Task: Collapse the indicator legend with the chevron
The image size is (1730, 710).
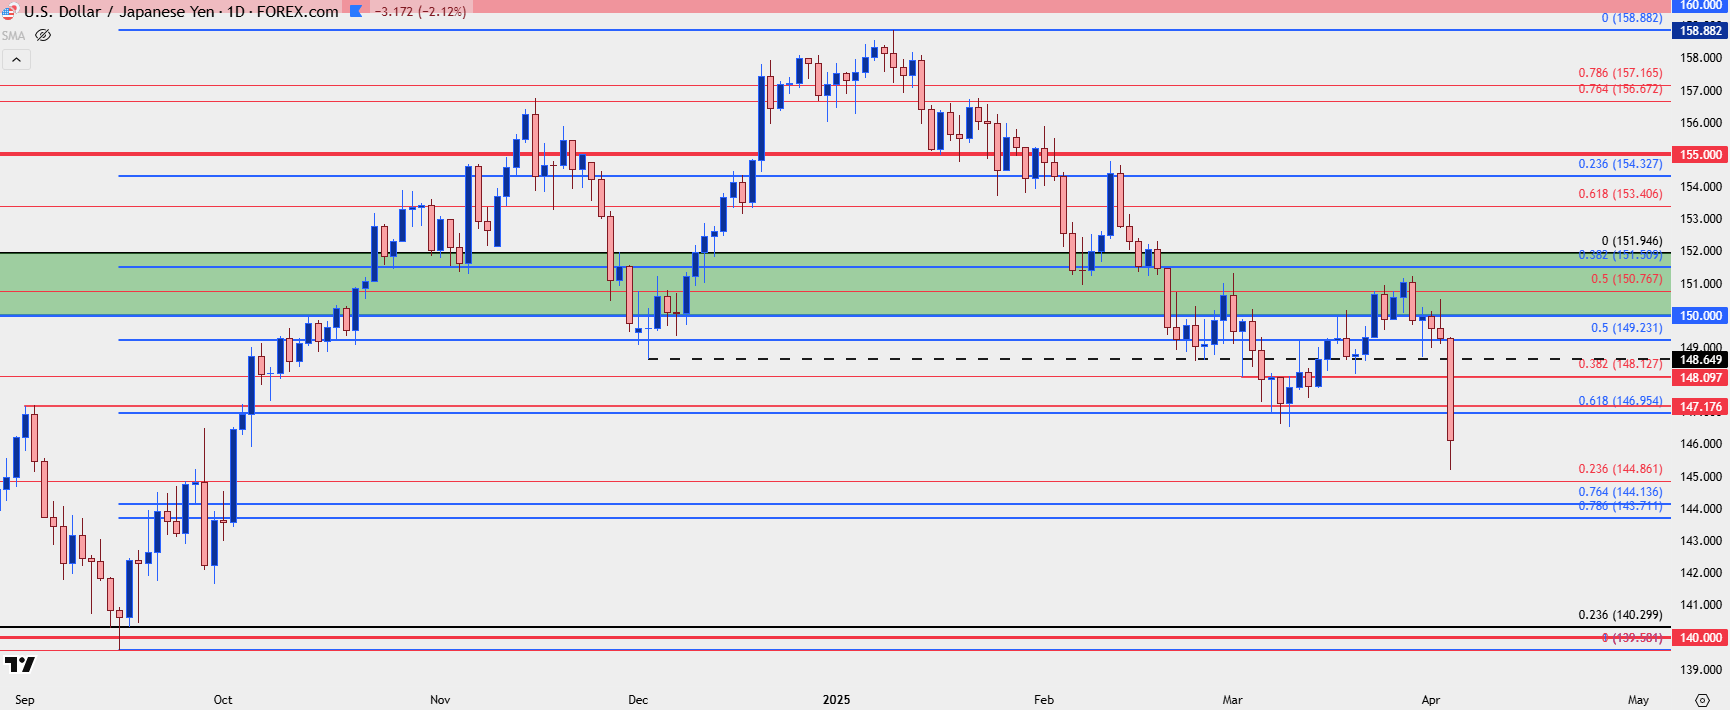Action: pos(16,60)
